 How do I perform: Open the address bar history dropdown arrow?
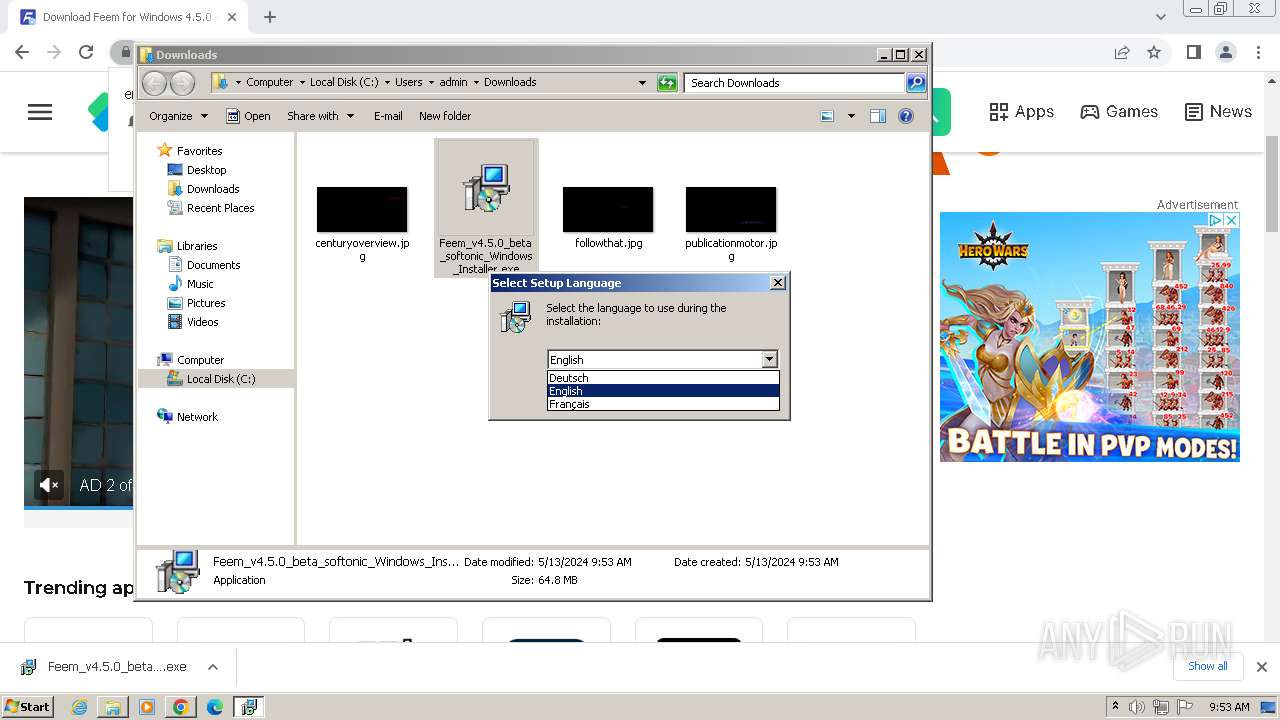tap(642, 83)
